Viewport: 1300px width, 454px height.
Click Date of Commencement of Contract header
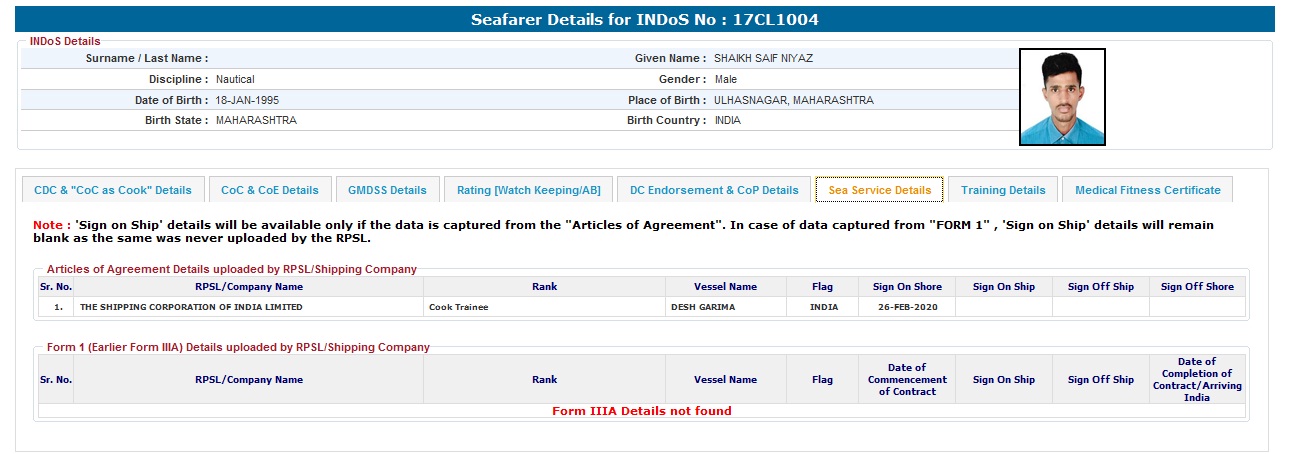906,380
